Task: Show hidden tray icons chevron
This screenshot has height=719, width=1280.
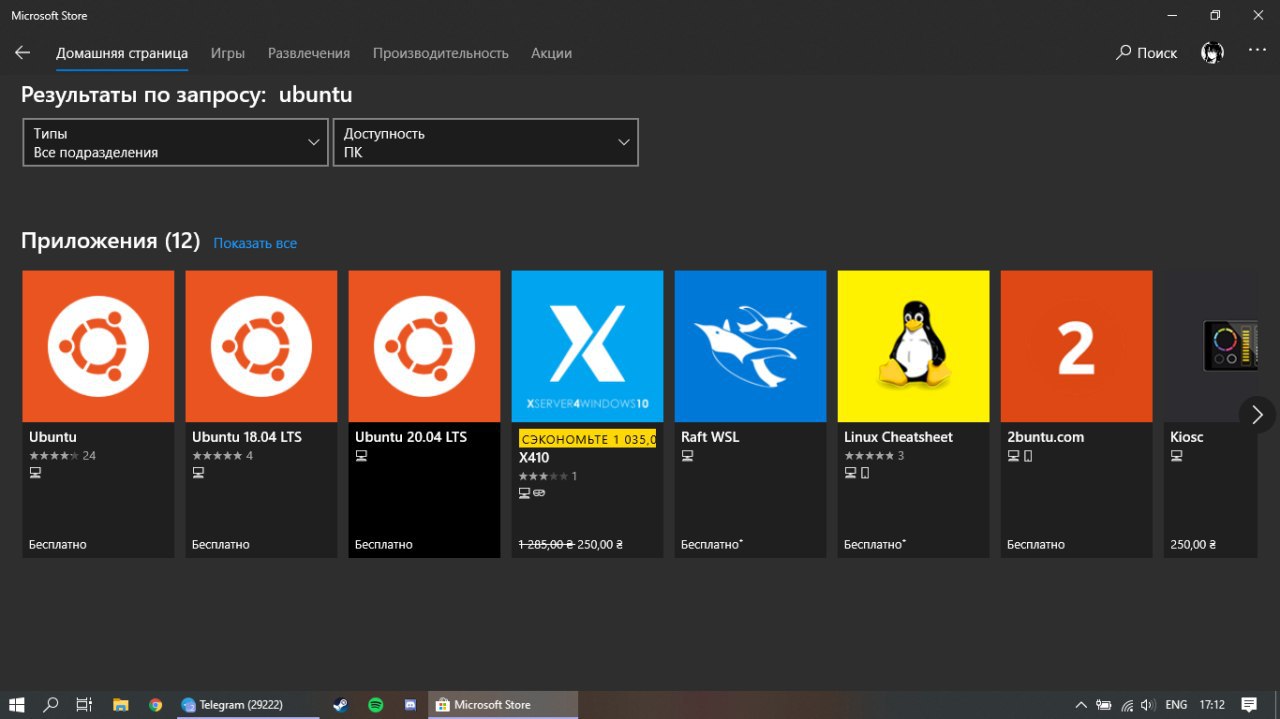Action: [x=1081, y=705]
